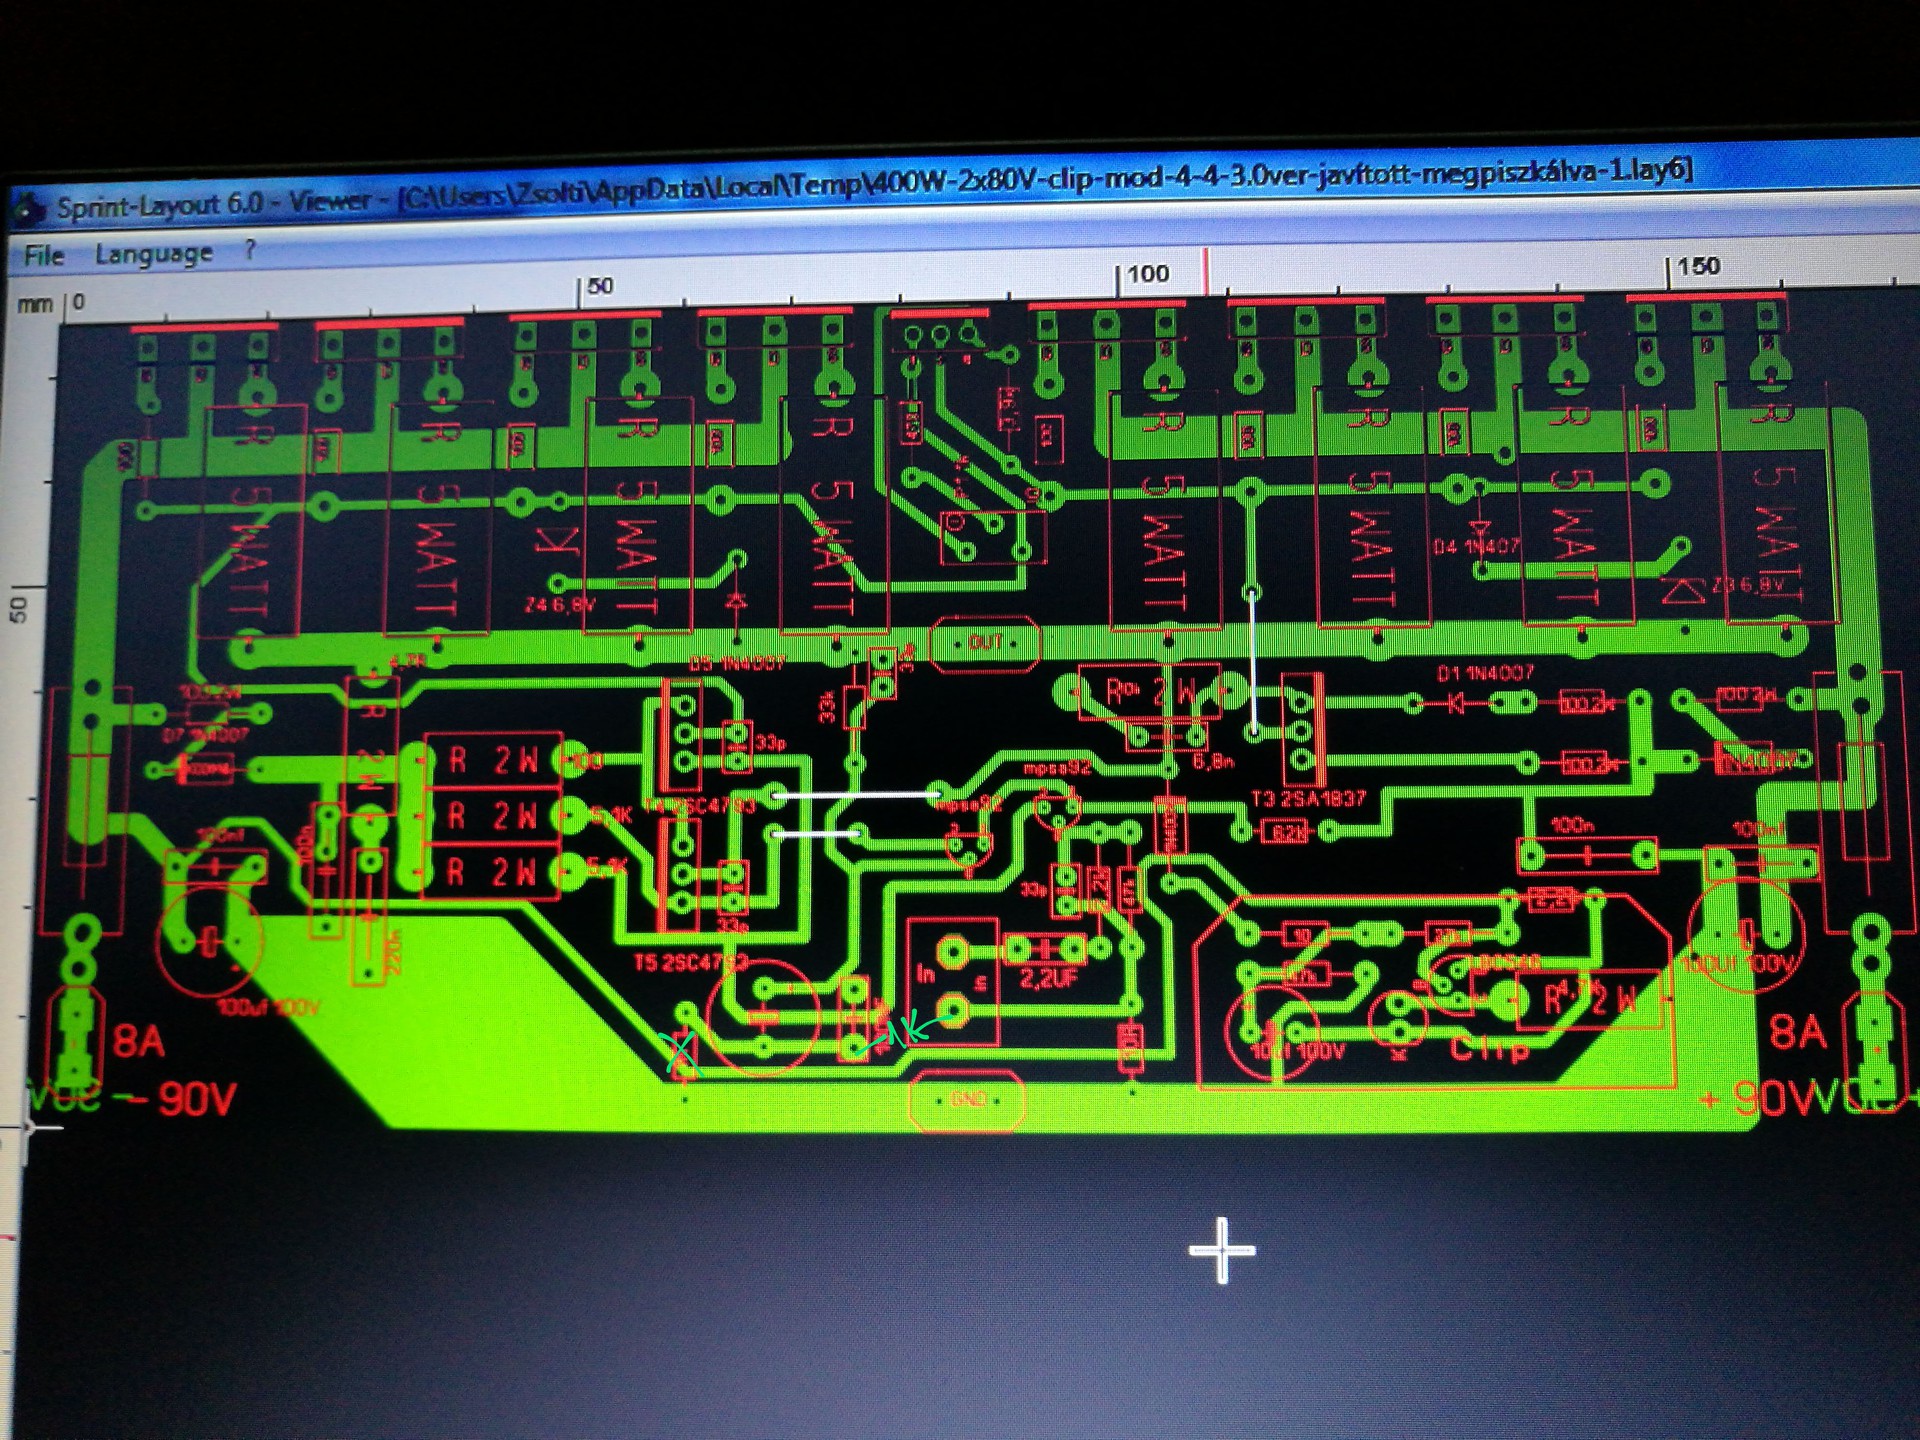
Task: Click the red cursor position marker on top ruler
Action: tap(1207, 271)
